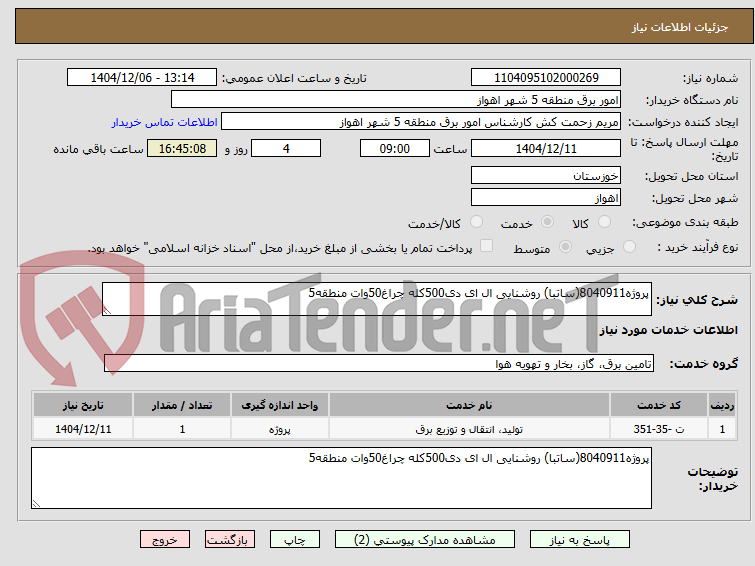Screen dimensions: 755x566
Task: Click the تعداد / مقدار column header
Action: pyautogui.click(x=182, y=405)
